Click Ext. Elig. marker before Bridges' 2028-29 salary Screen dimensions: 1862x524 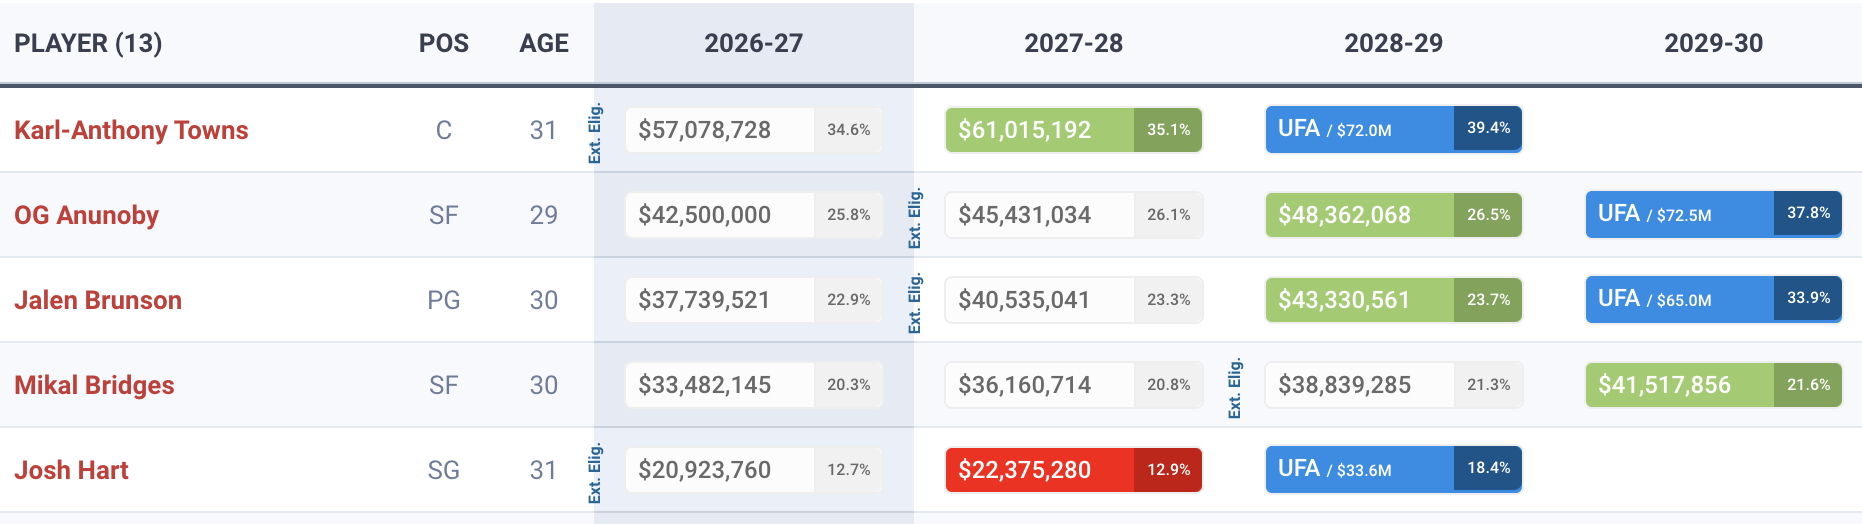1235,388
